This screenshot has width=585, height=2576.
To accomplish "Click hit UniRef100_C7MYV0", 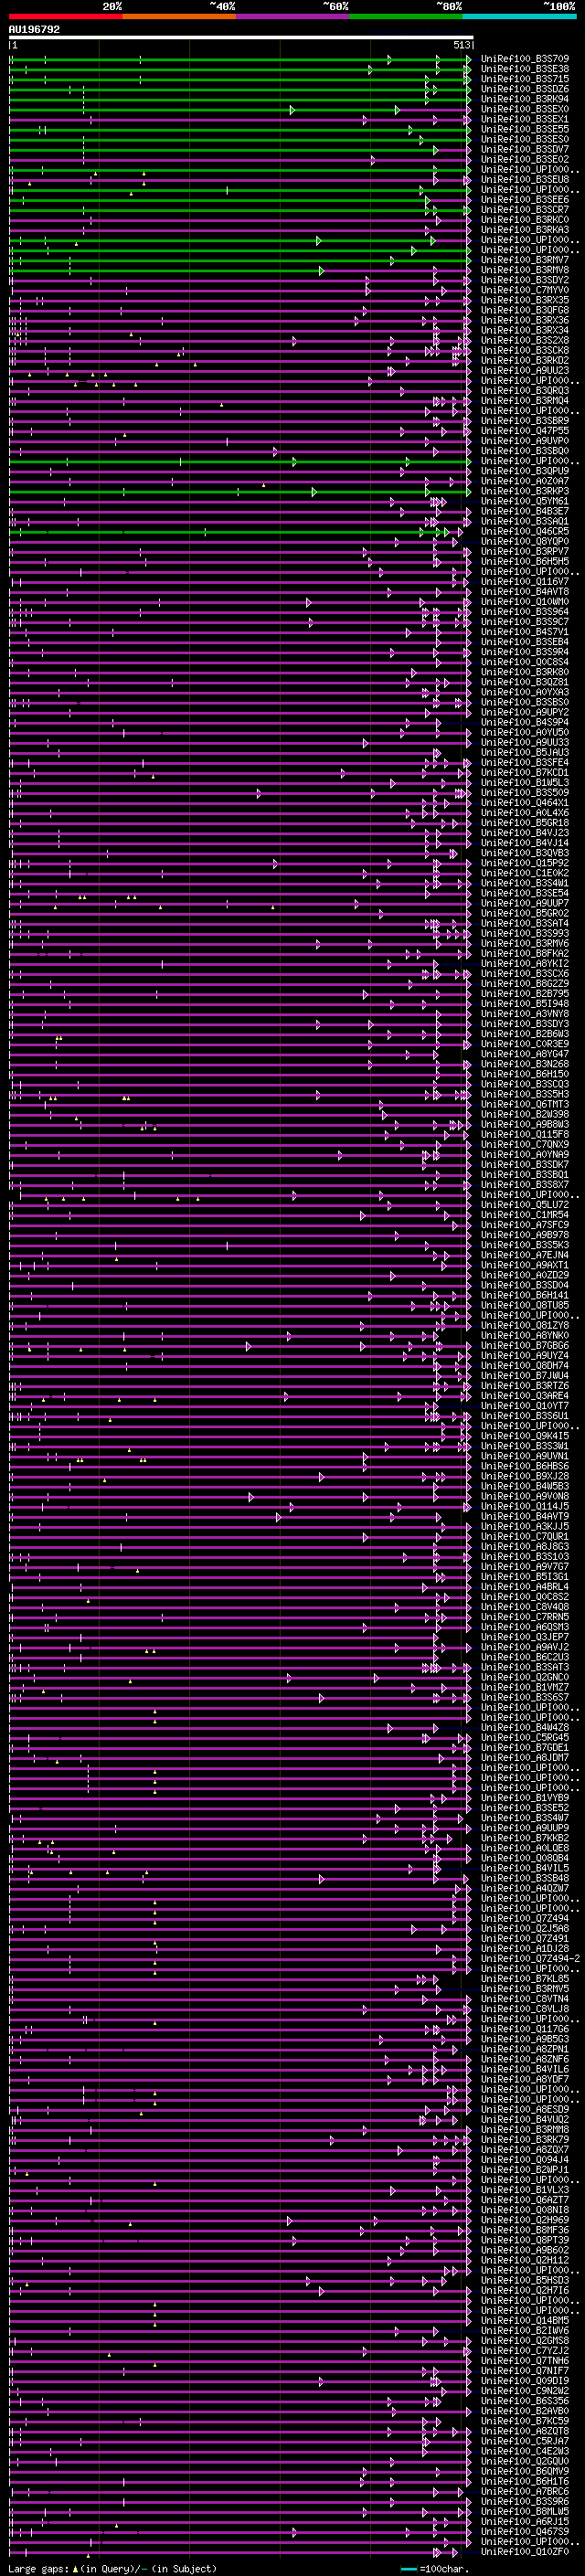I will 525,290.
